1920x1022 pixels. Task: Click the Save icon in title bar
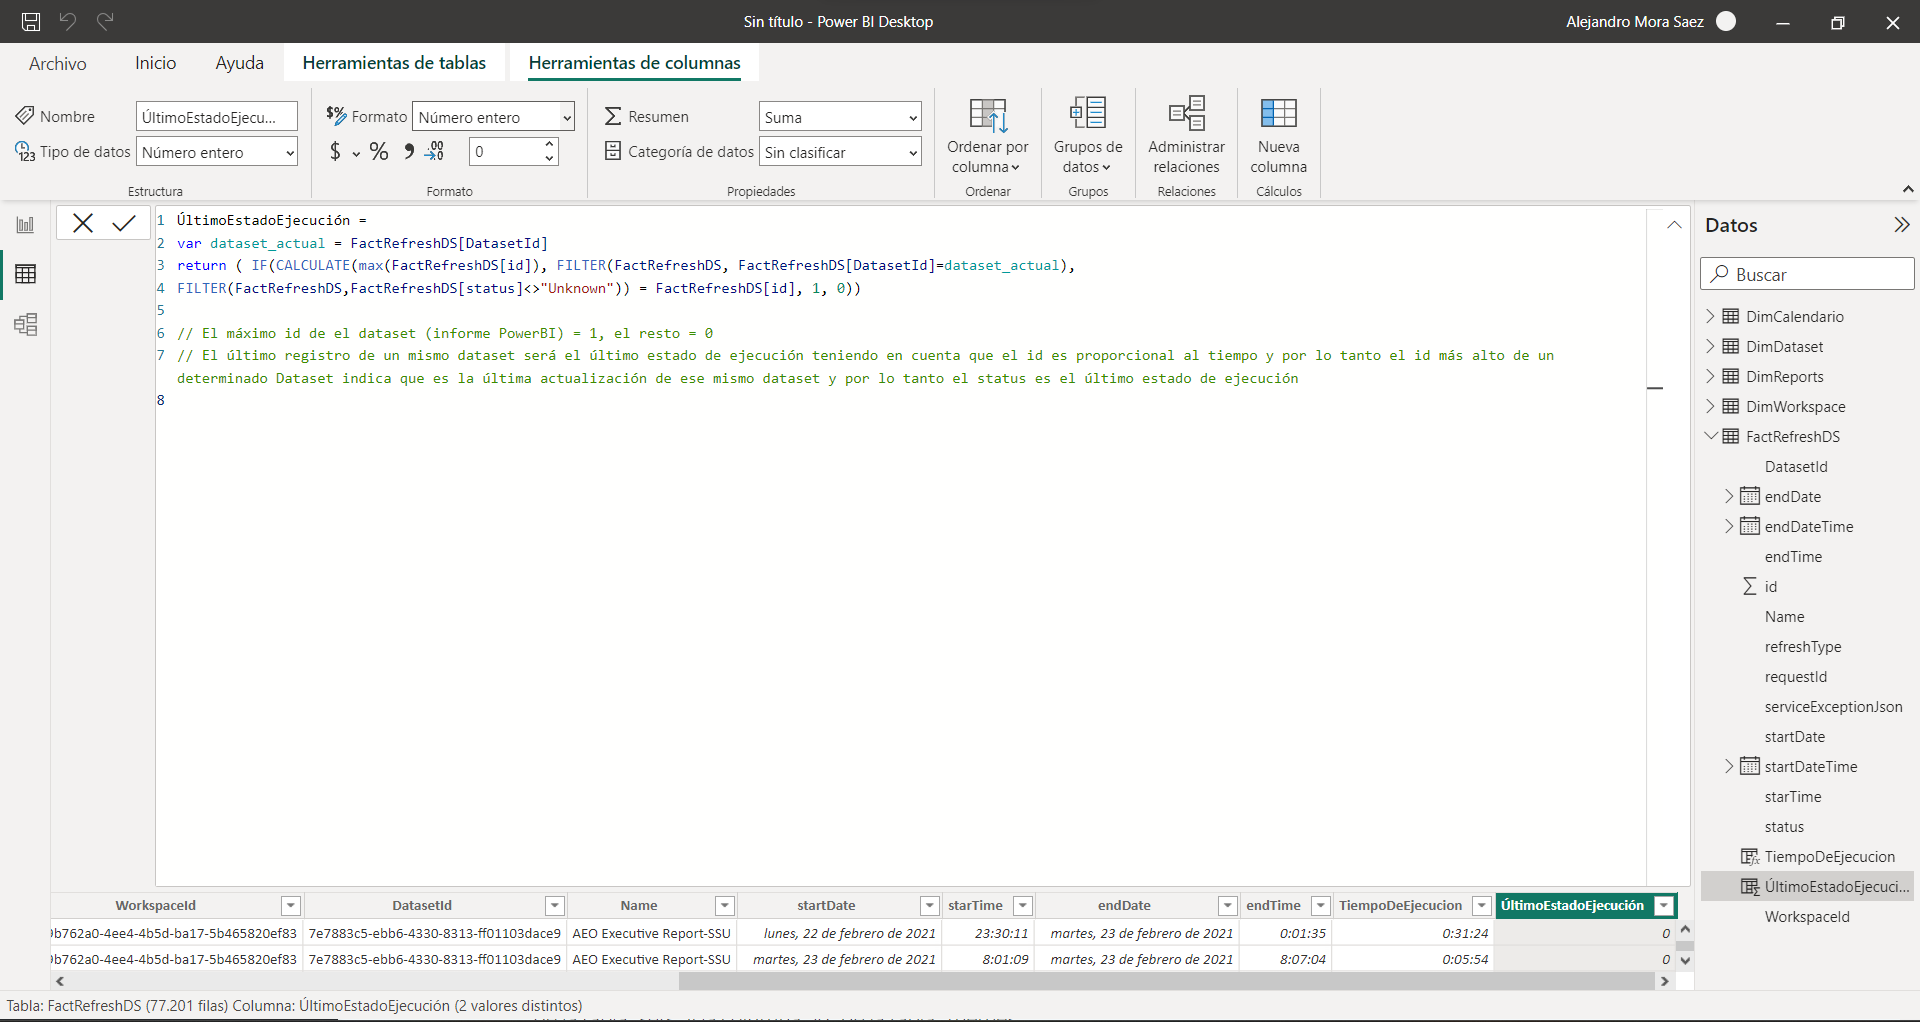coord(31,21)
